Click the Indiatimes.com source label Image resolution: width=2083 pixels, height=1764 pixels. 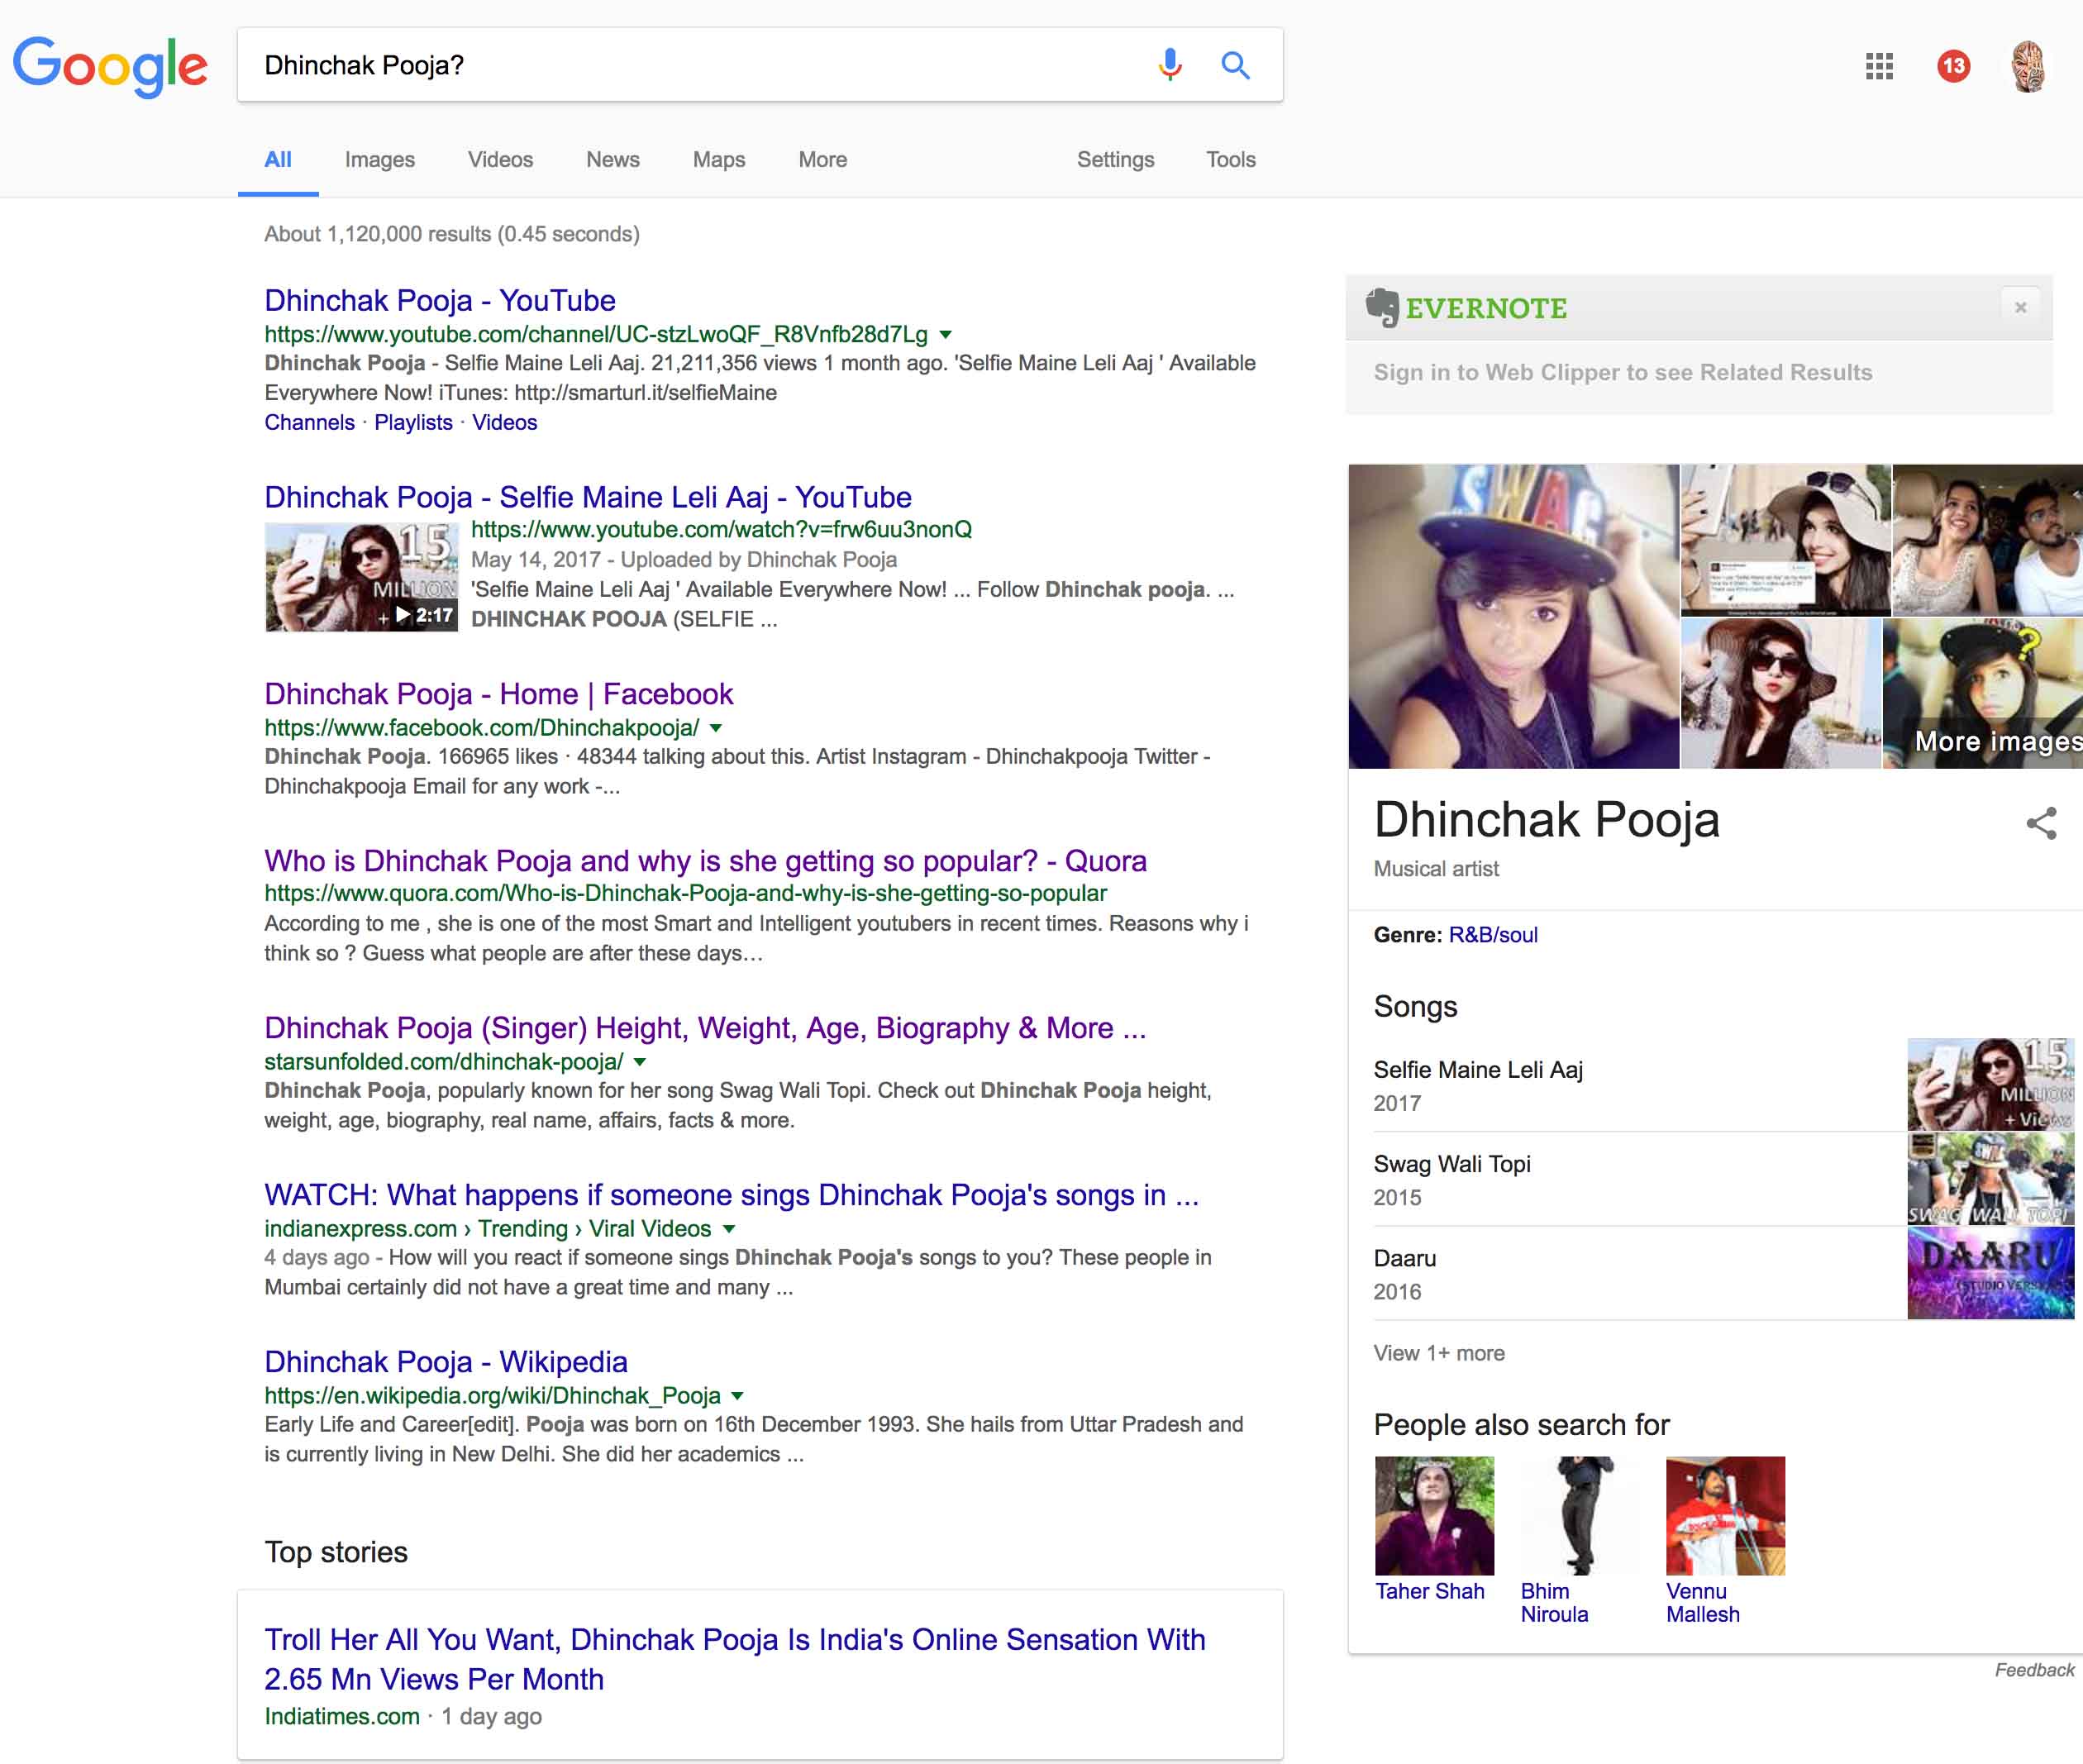click(342, 1717)
